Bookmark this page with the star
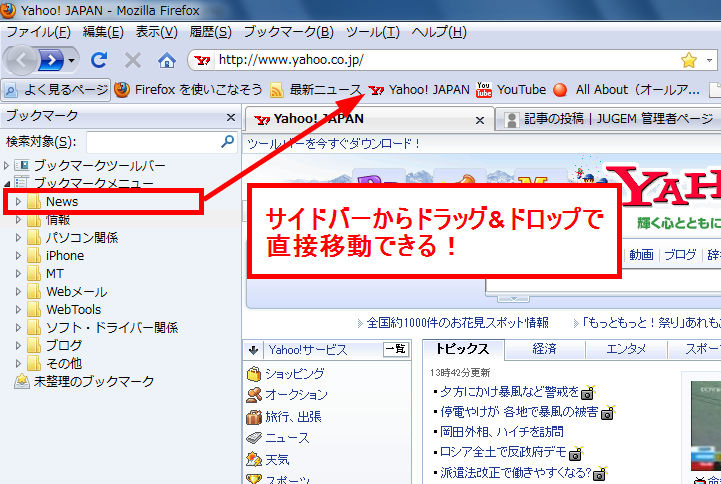 point(688,60)
